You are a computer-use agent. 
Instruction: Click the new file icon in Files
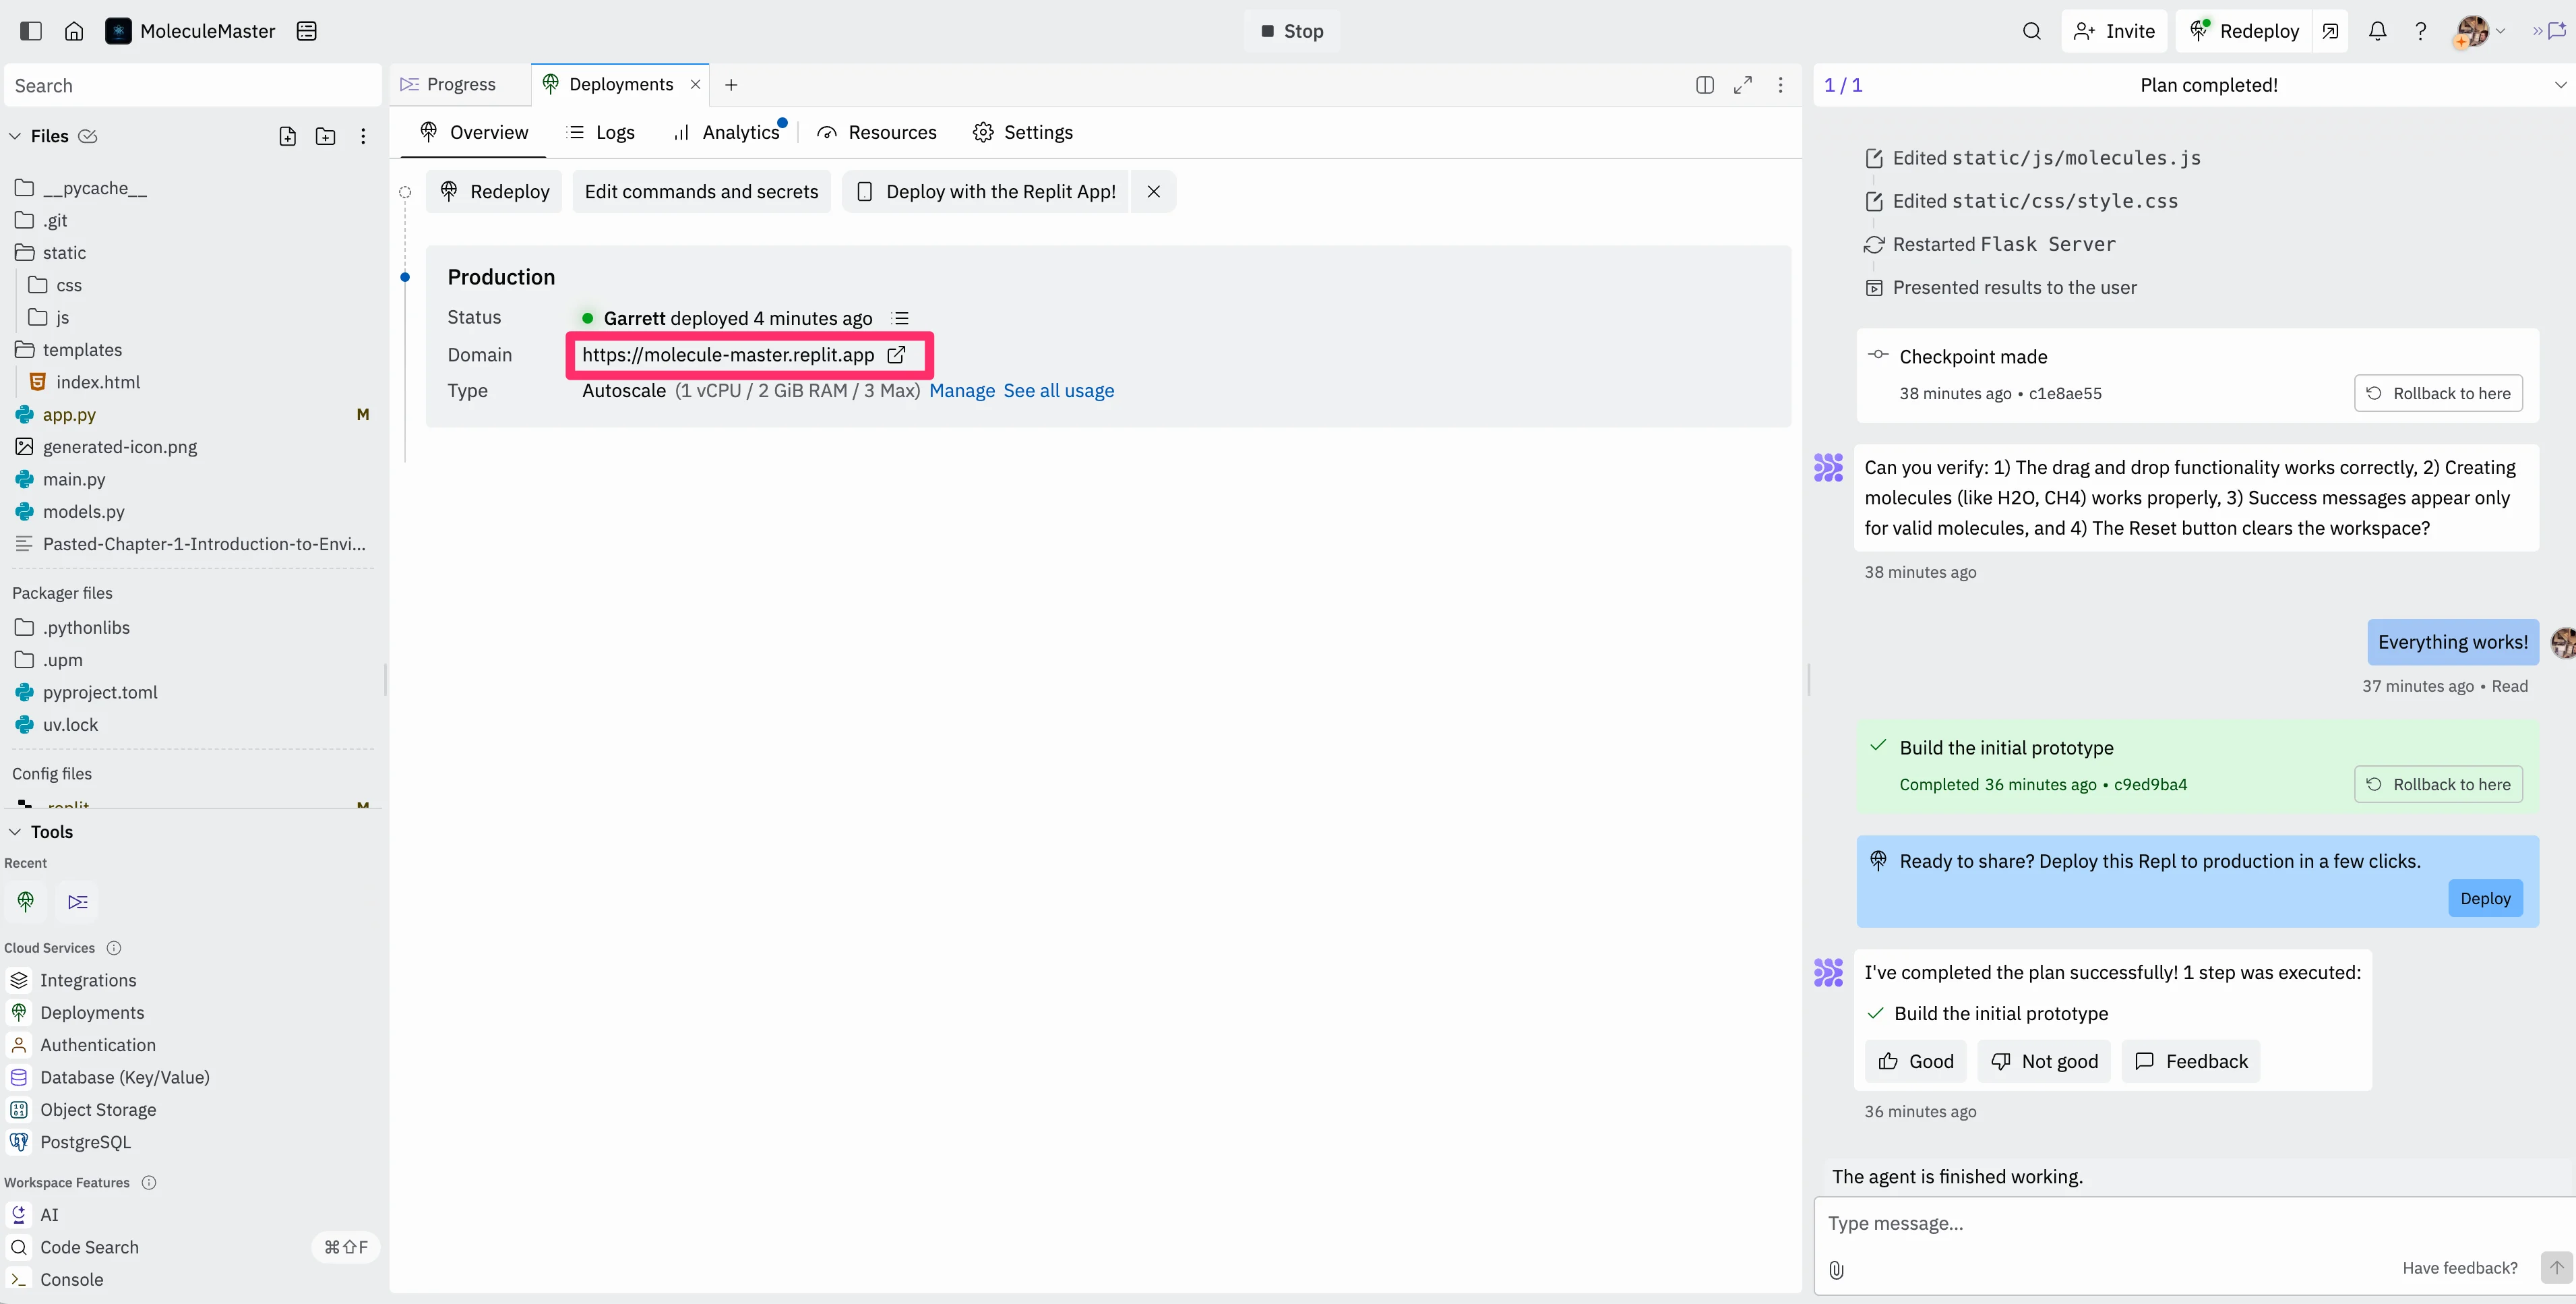click(288, 136)
